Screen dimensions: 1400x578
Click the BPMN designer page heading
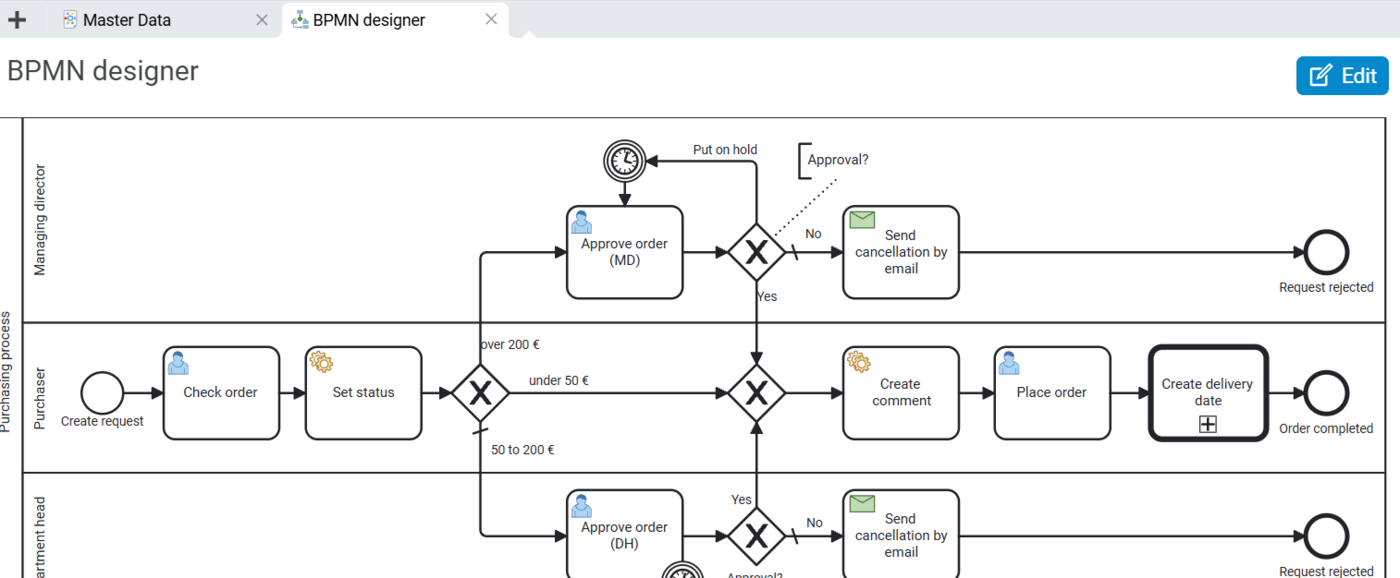[103, 71]
